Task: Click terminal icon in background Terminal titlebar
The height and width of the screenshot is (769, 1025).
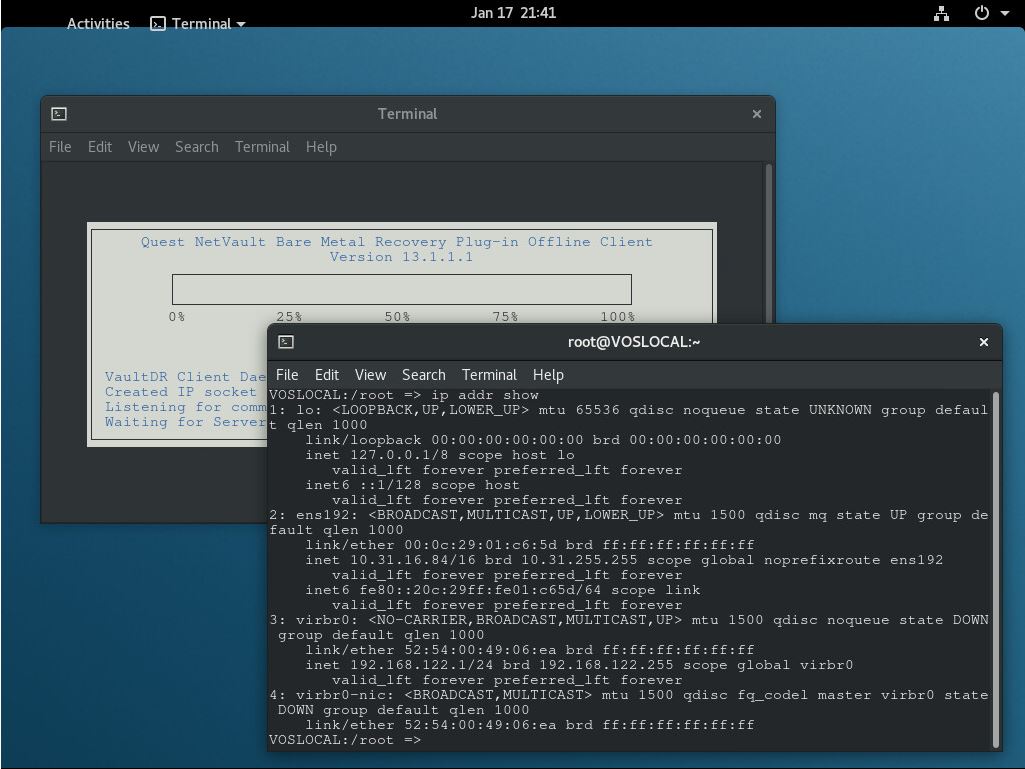Action: 59,114
